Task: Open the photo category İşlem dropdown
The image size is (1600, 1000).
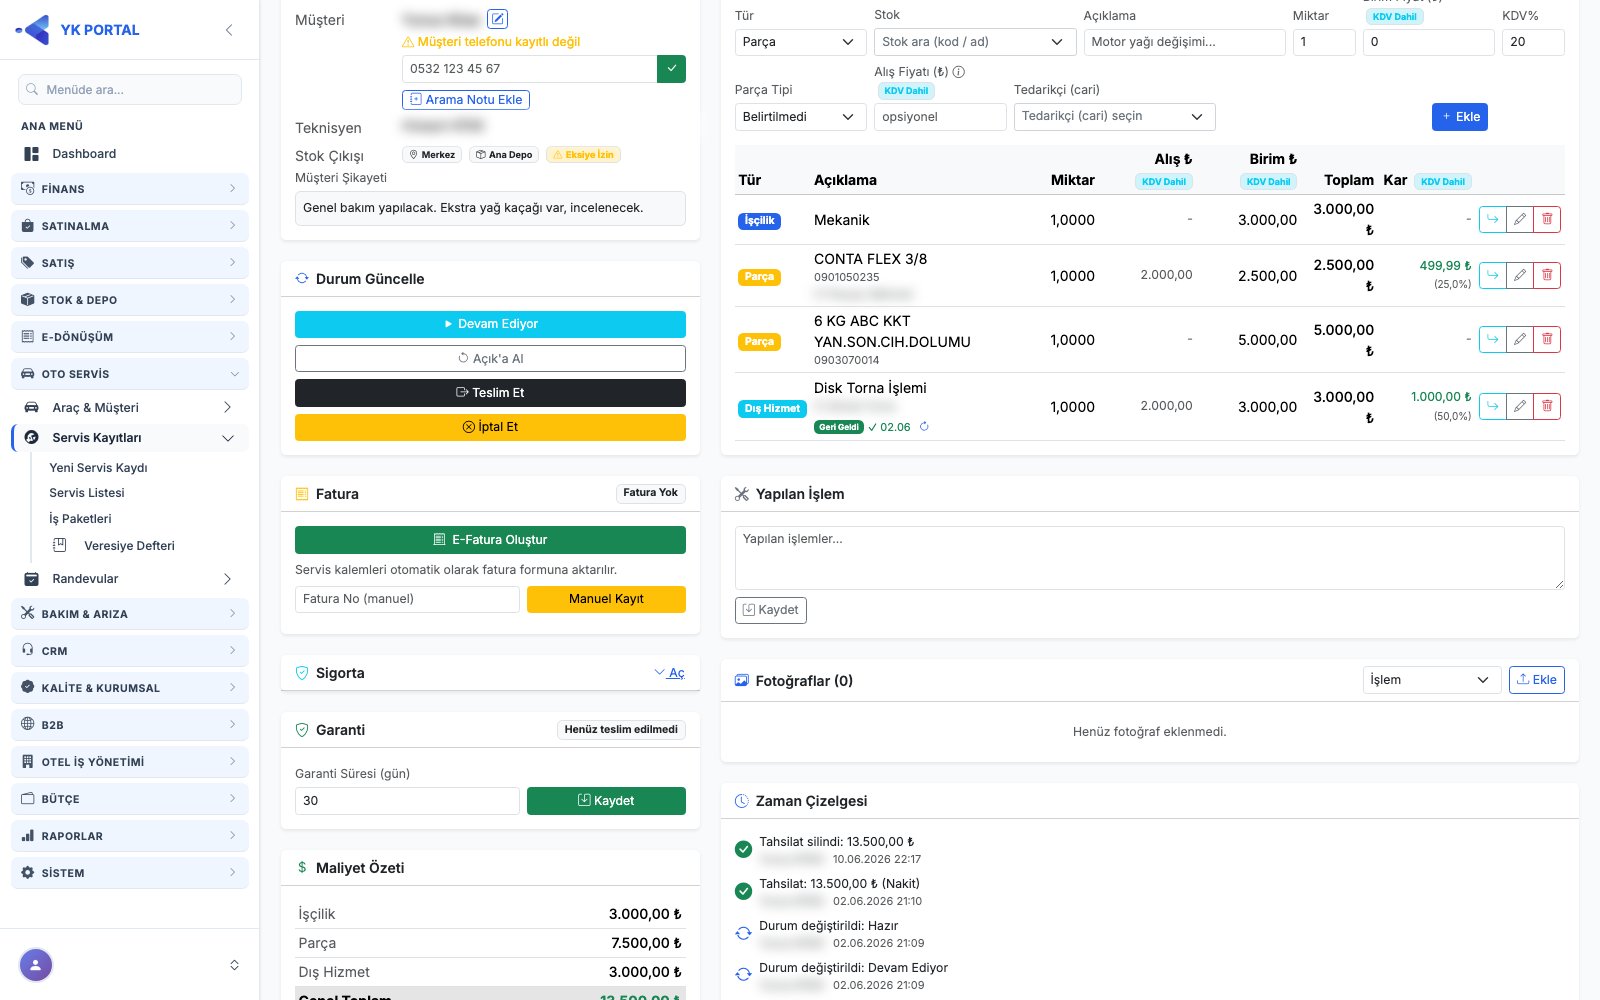Action: coord(1432,680)
